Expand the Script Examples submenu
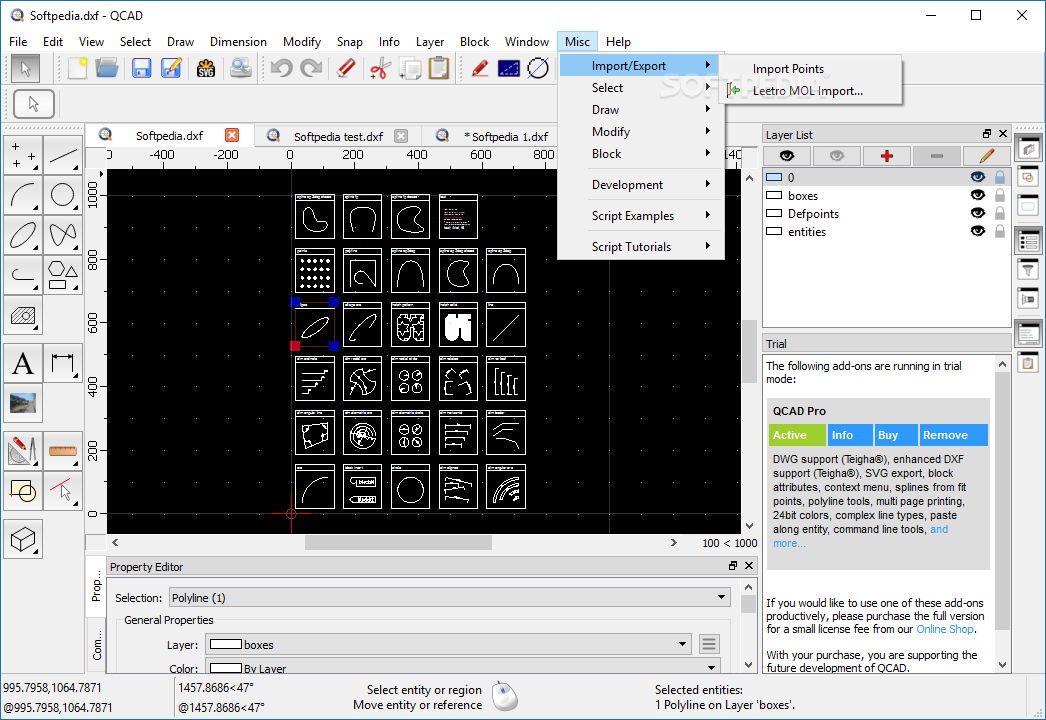The image size is (1046, 720). [x=641, y=216]
